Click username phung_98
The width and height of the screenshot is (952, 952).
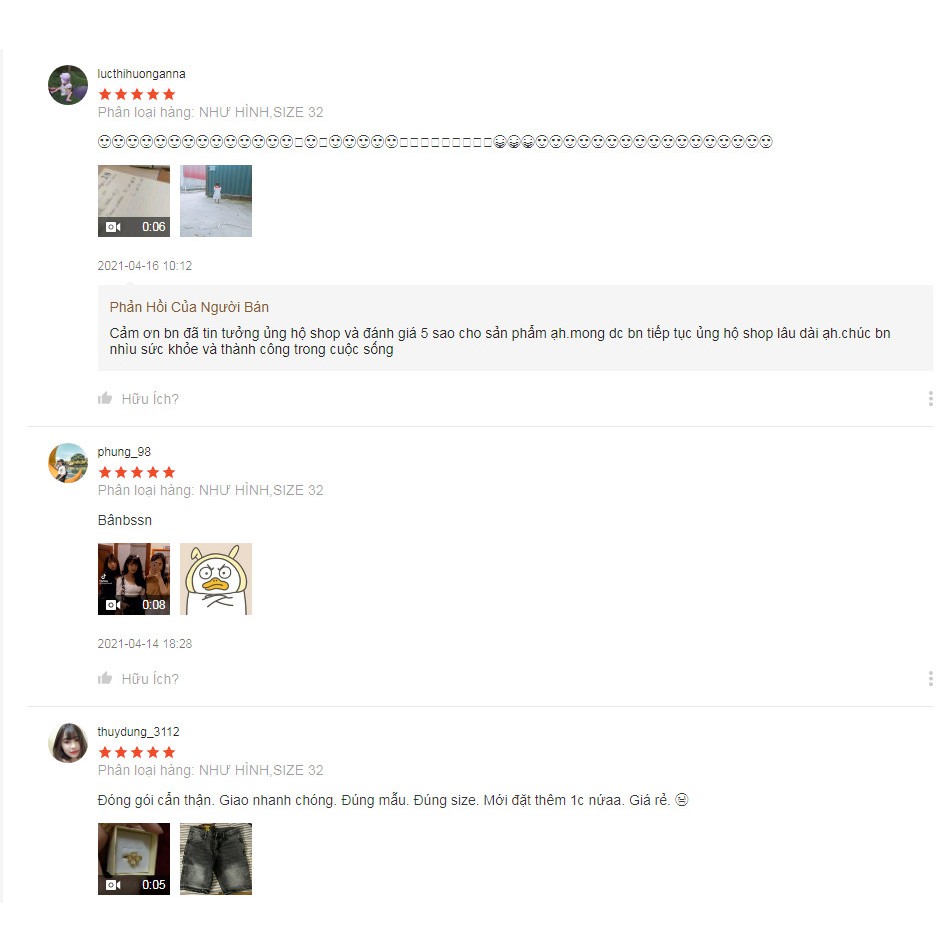(124, 452)
